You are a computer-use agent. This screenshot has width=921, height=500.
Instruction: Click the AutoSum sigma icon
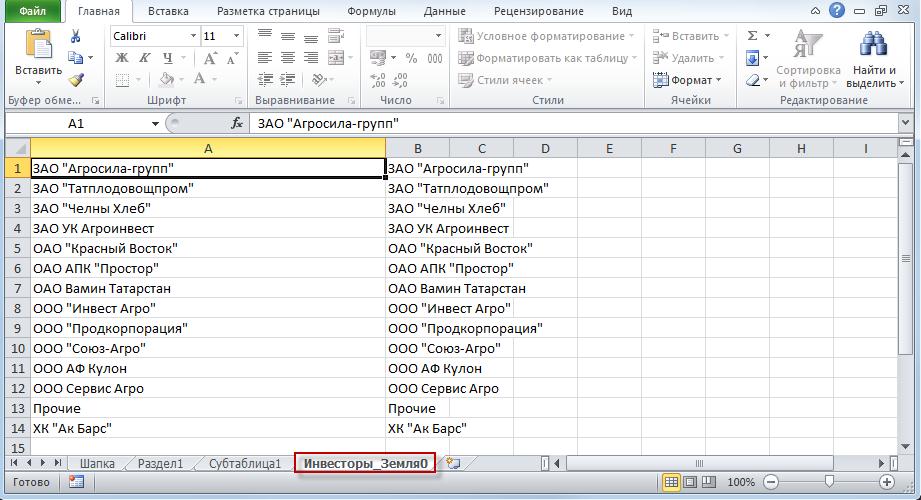[x=752, y=36]
